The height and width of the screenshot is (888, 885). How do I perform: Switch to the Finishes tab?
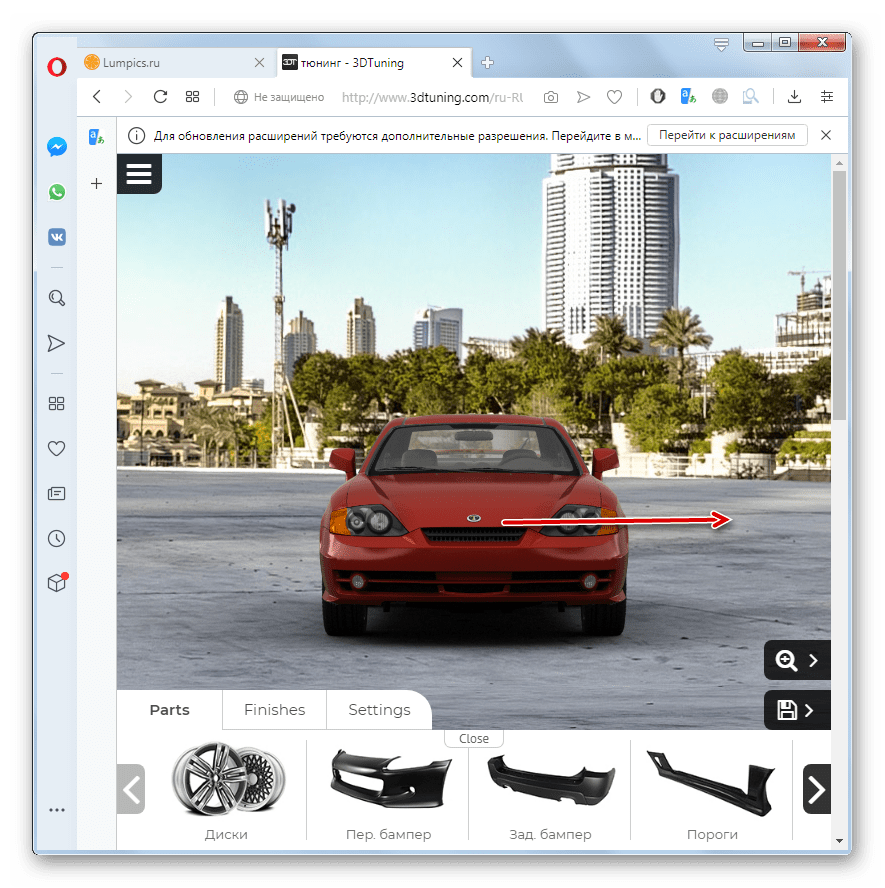click(275, 710)
